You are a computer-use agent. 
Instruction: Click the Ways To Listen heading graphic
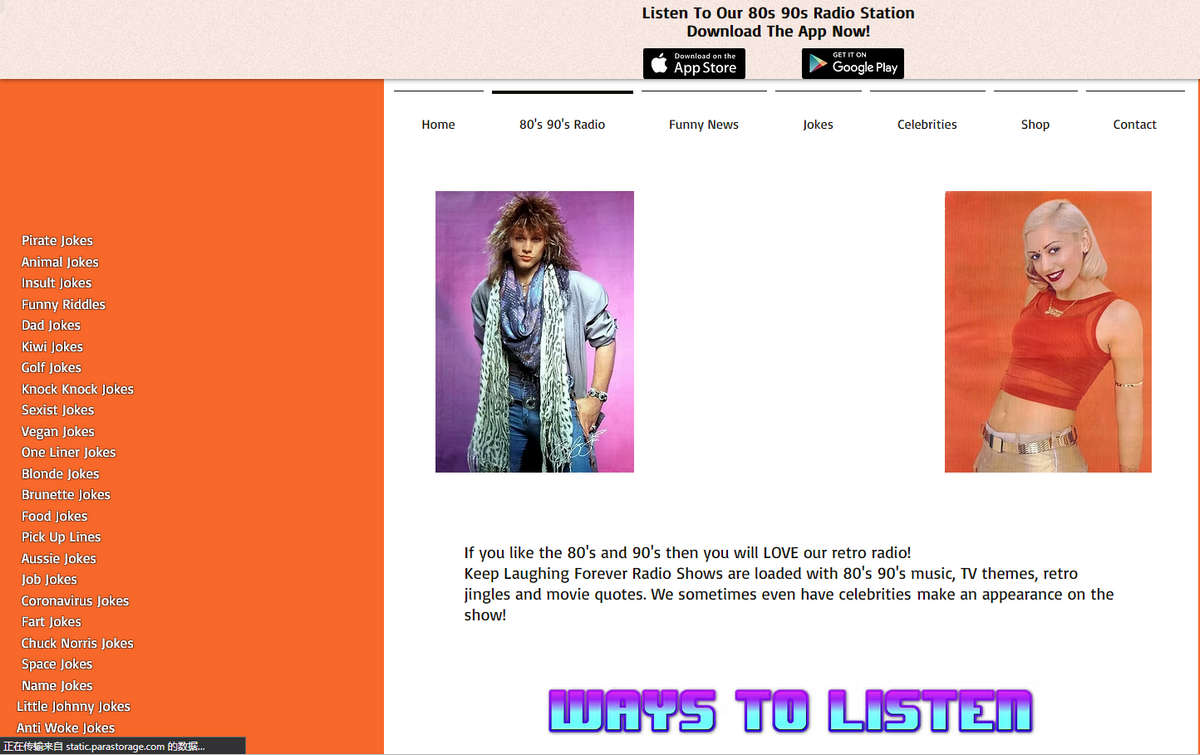pyautogui.click(x=790, y=710)
